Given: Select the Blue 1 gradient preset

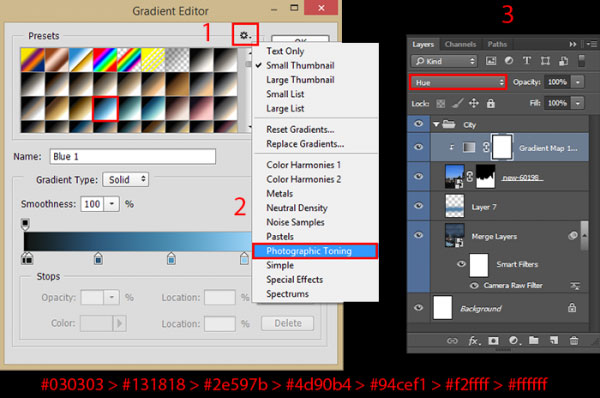Looking at the screenshot, I should 105,108.
